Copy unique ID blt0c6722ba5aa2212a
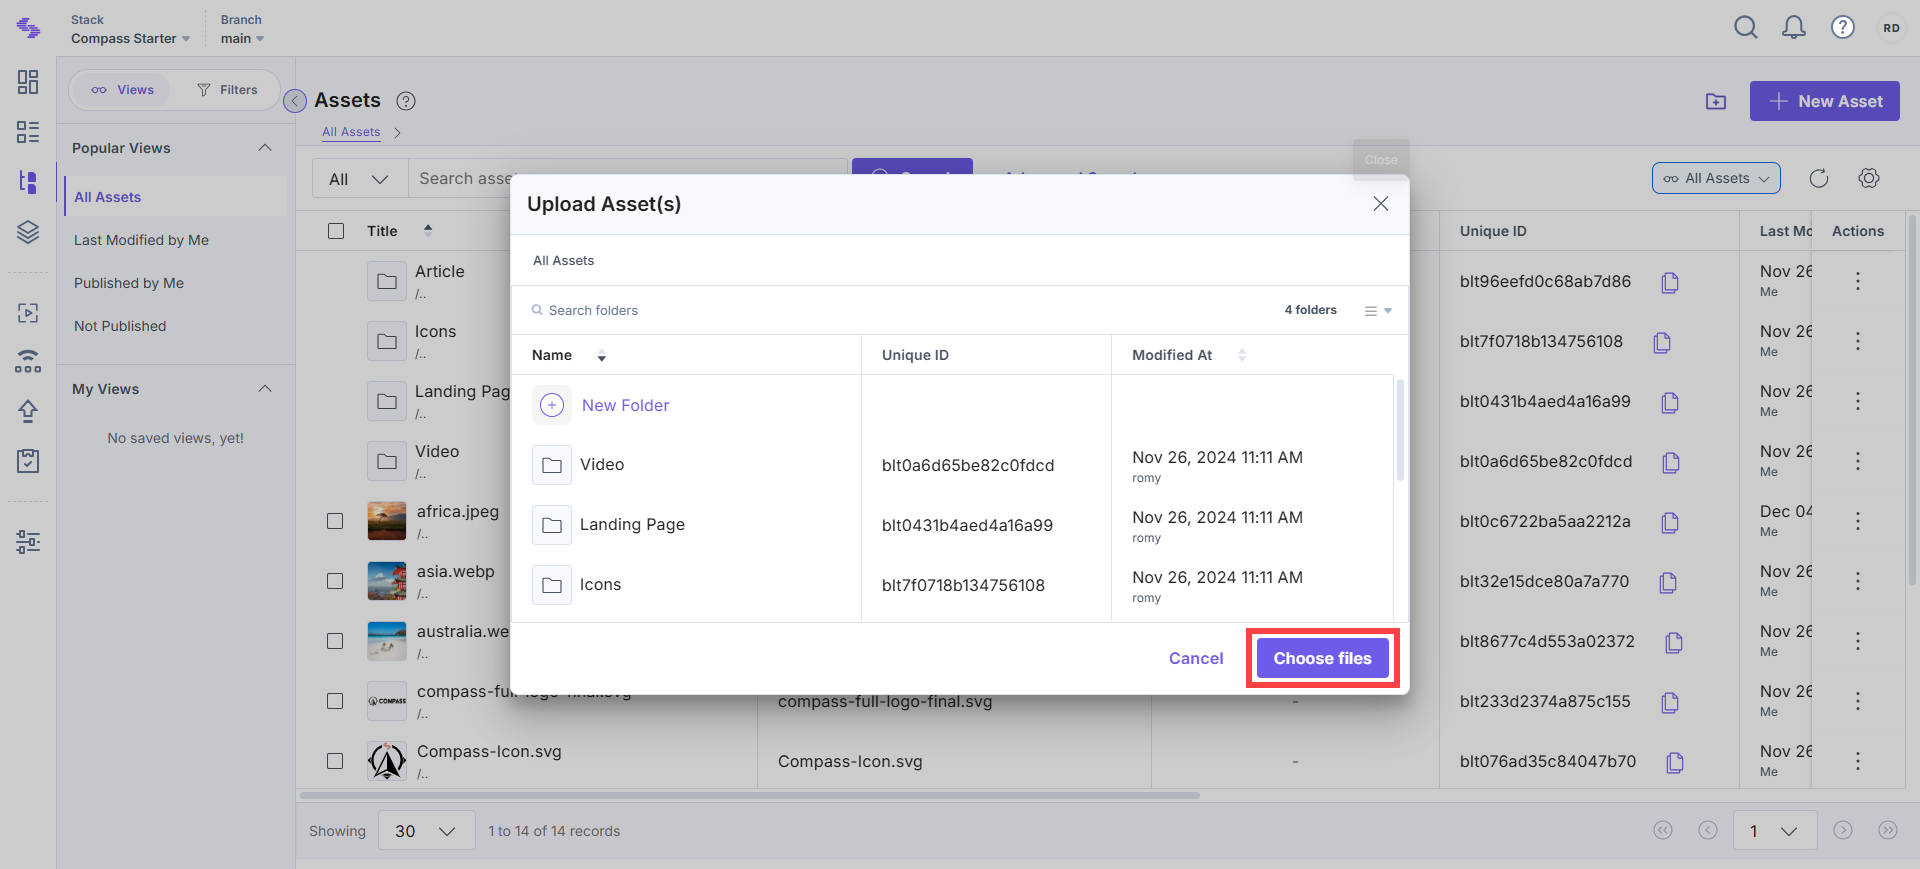This screenshot has width=1920, height=869. [x=1670, y=523]
